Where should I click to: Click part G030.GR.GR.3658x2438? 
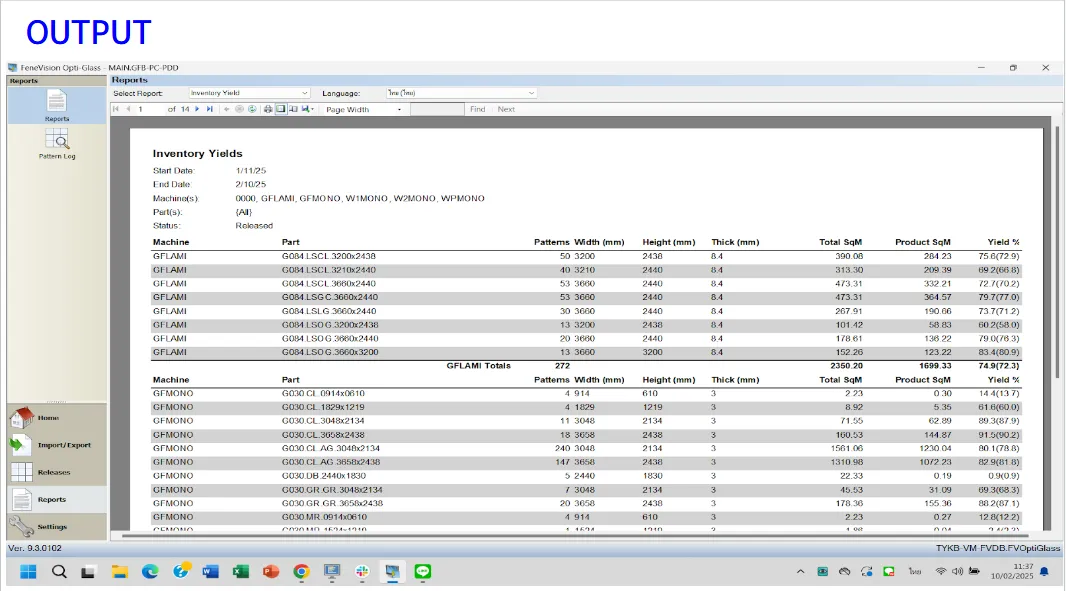[x=332, y=503]
